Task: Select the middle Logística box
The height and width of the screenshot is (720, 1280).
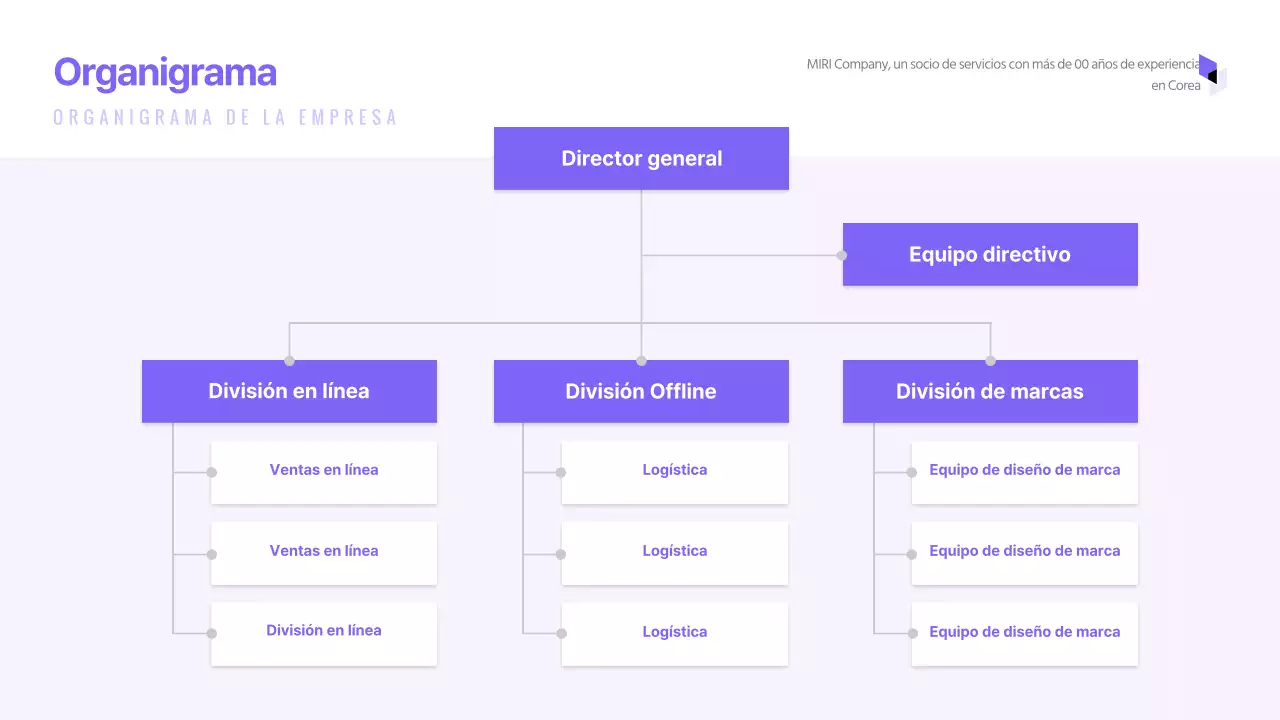Action: 675,551
